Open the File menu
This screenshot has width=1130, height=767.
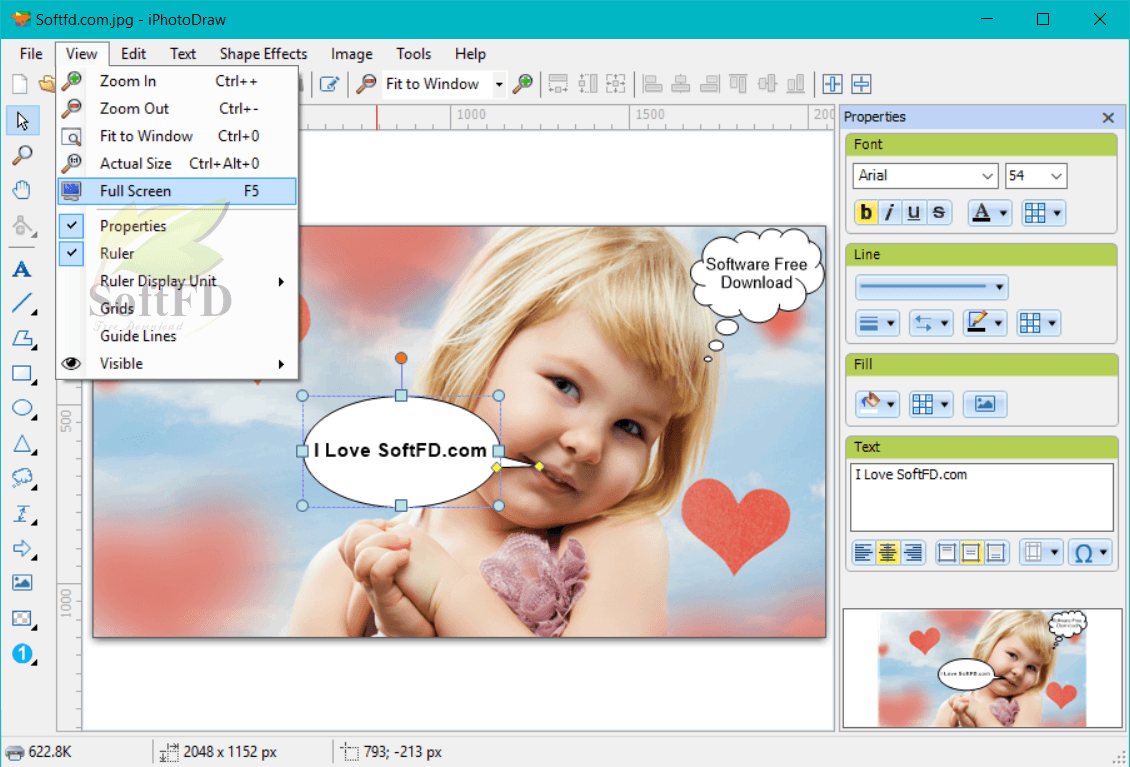(31, 54)
